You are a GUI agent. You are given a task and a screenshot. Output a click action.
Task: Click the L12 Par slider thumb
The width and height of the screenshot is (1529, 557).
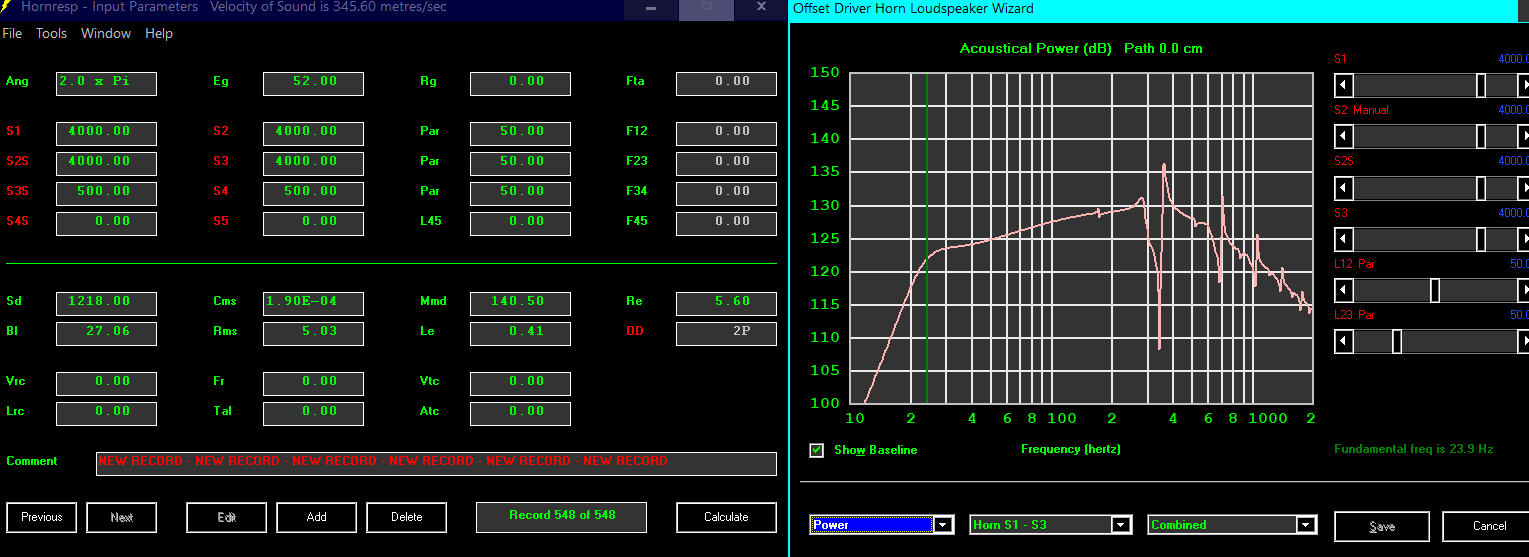tap(1435, 290)
